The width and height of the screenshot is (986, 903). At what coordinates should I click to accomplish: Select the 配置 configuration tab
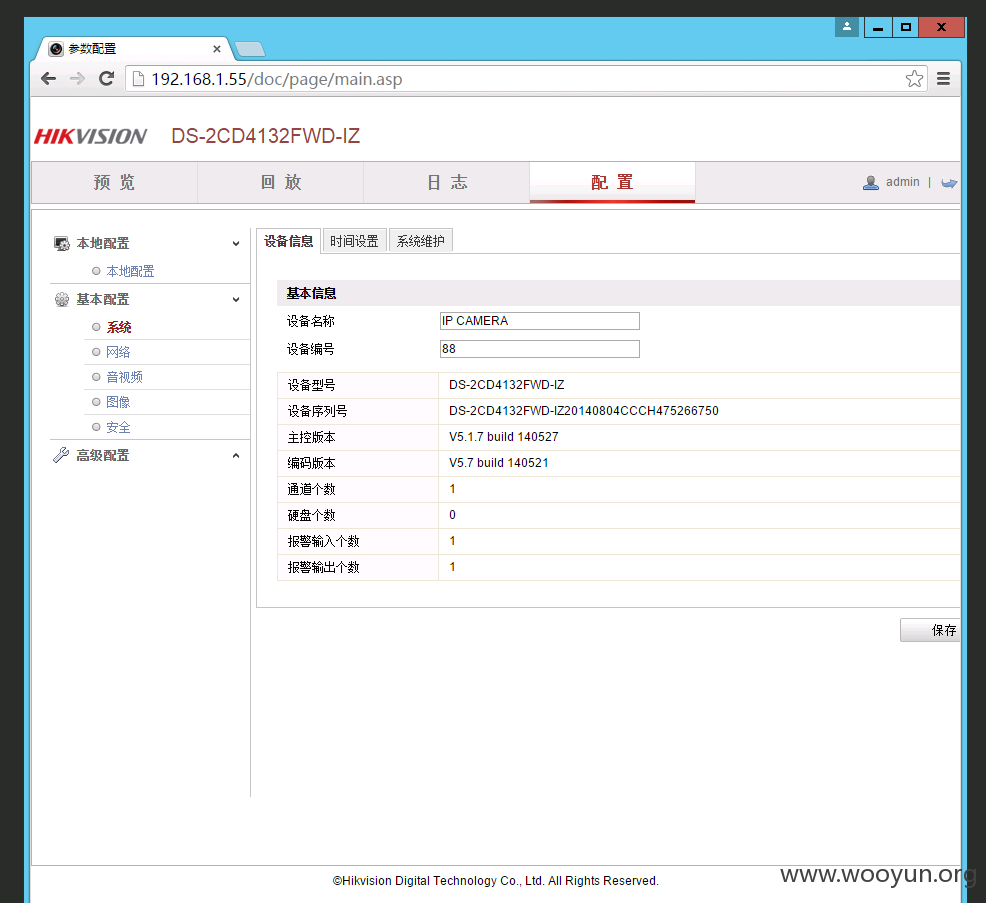click(612, 182)
